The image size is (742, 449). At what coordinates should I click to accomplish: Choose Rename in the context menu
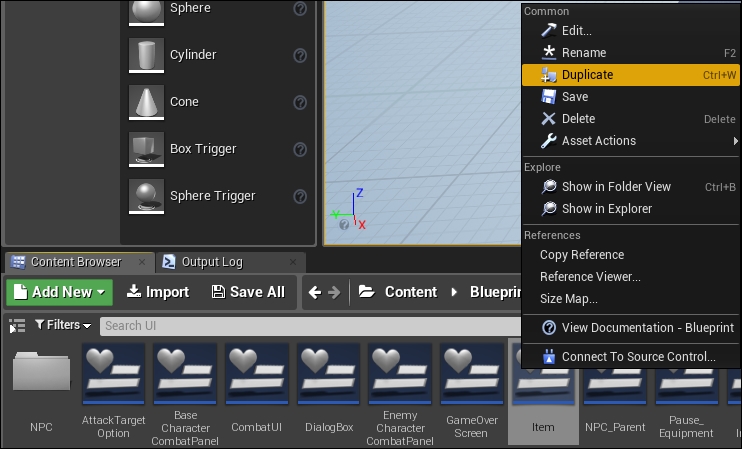pyautogui.click(x=630, y=53)
